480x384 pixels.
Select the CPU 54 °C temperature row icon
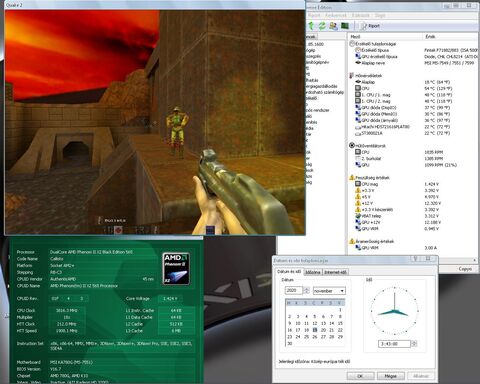click(358, 88)
